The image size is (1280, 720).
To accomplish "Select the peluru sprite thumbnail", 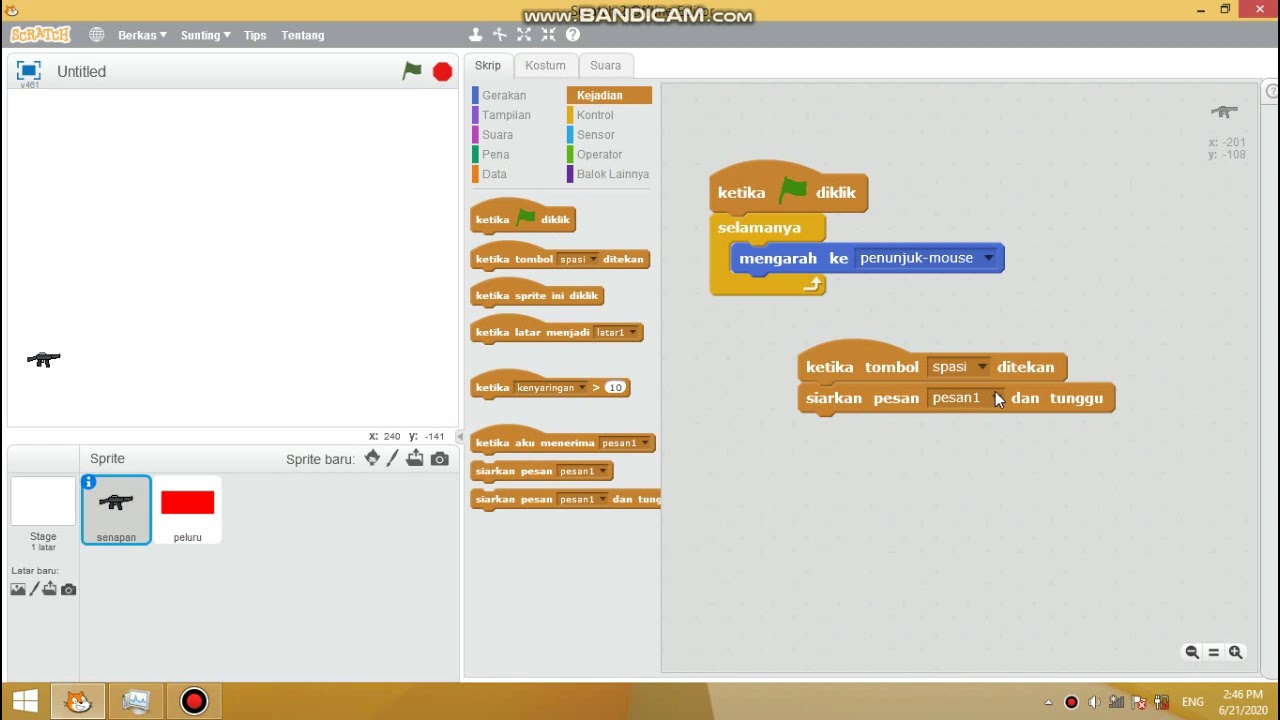I will pos(187,510).
